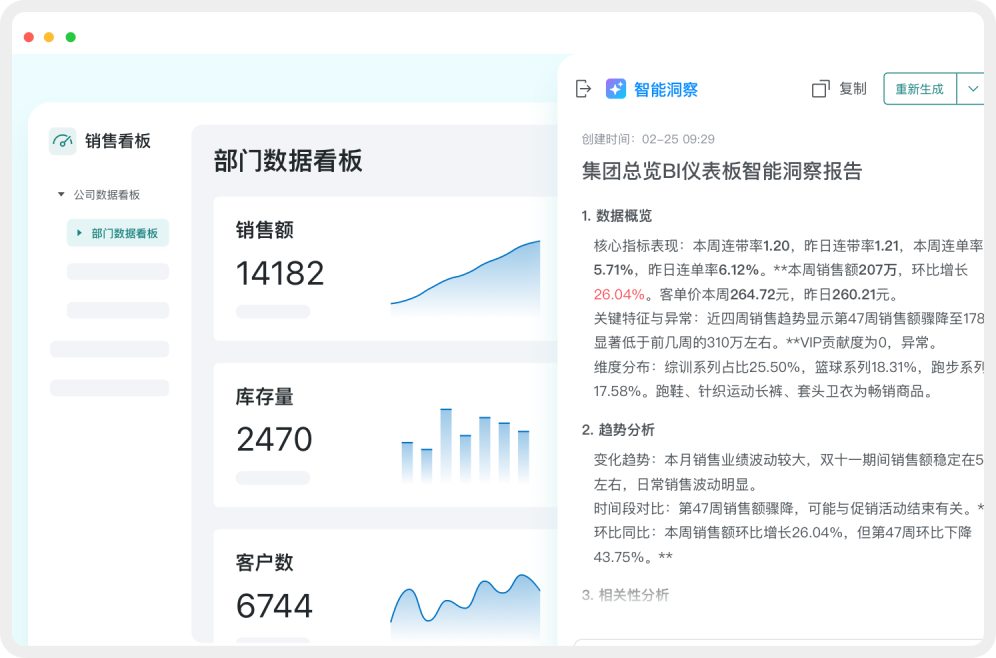Click the 销售看板 gauge icon
The height and width of the screenshot is (658, 996).
click(62, 141)
